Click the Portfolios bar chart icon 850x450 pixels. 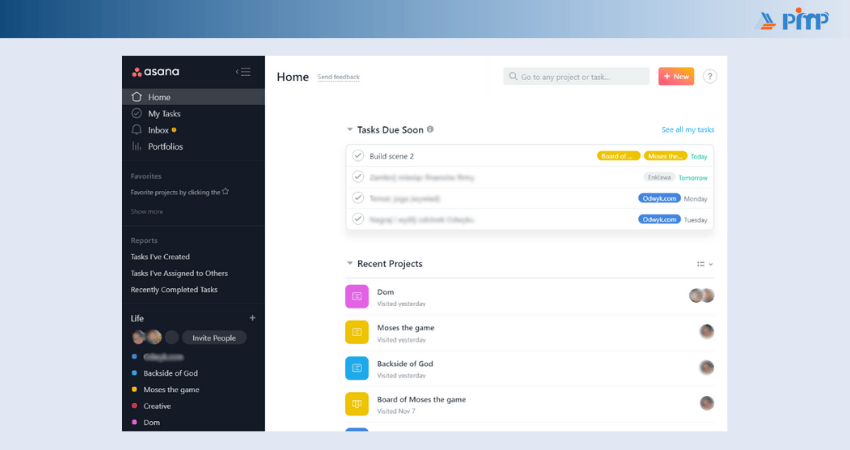pos(137,146)
